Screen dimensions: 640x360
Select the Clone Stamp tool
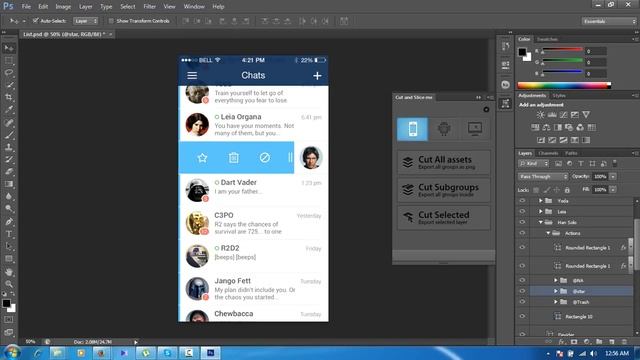[9, 147]
